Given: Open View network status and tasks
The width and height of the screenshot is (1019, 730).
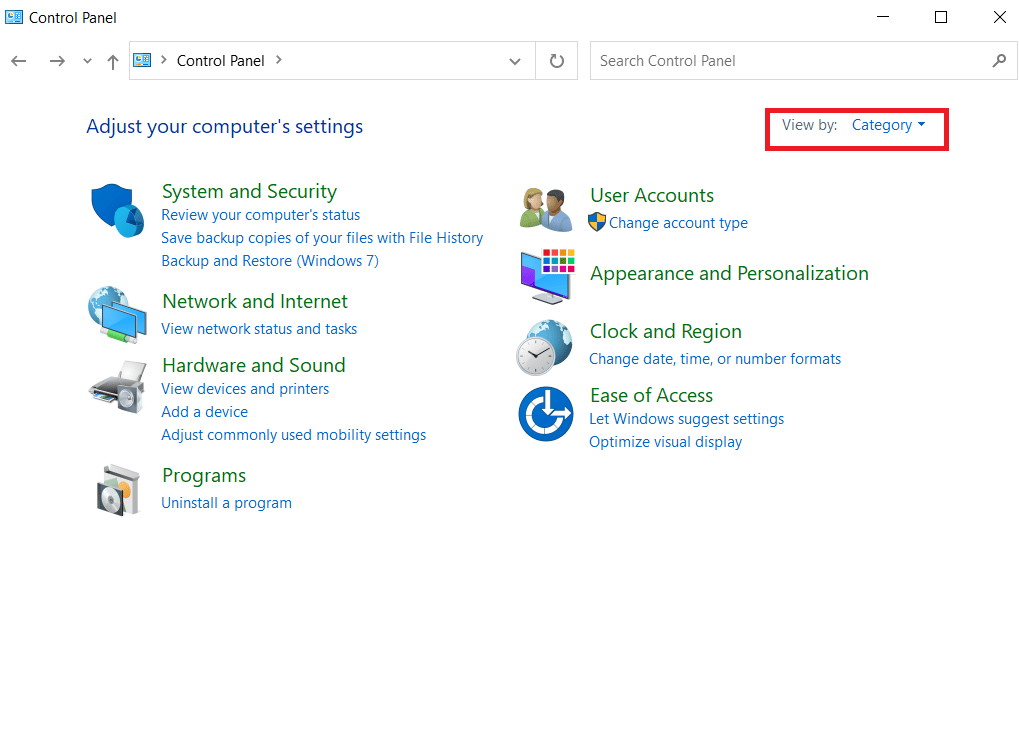Looking at the screenshot, I should 259,329.
